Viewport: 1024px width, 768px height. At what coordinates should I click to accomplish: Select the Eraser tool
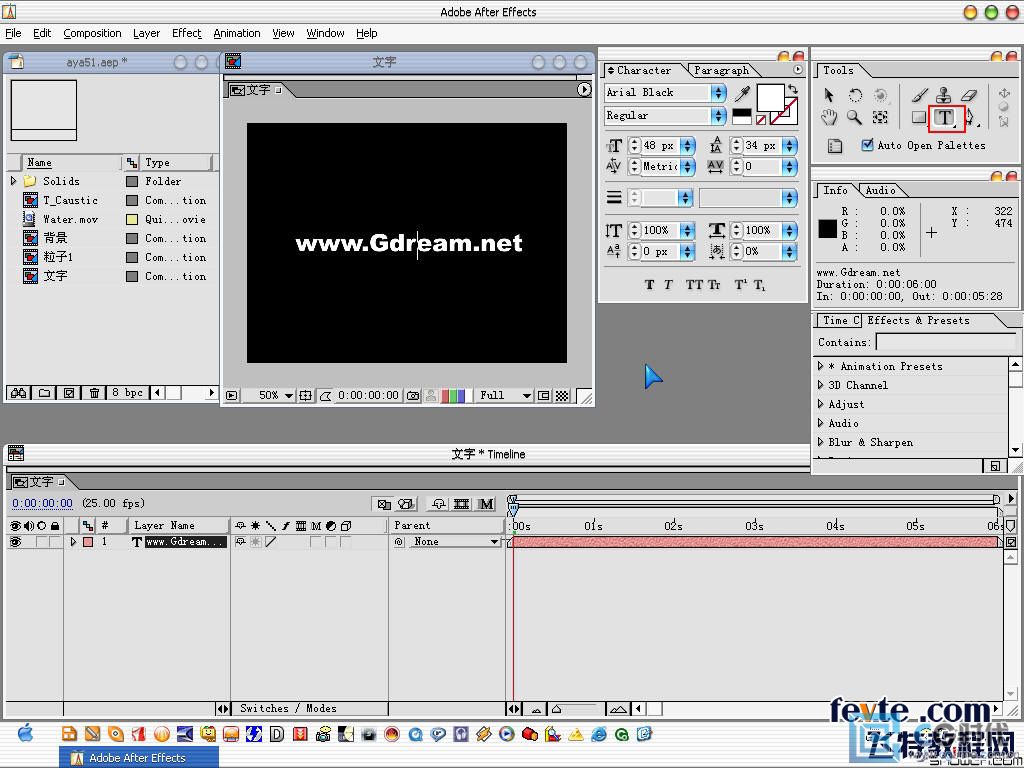969,95
